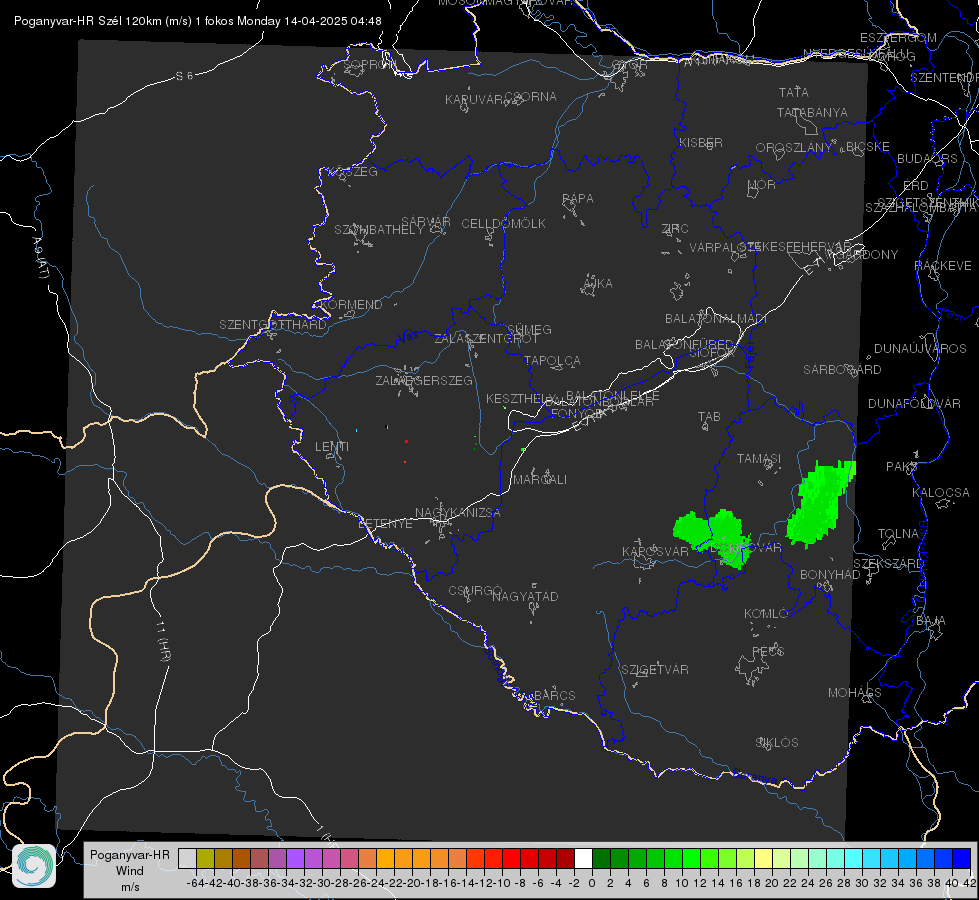Click the CELLDÖMÖLK label
The width and height of the screenshot is (979, 900).
pyautogui.click(x=504, y=224)
